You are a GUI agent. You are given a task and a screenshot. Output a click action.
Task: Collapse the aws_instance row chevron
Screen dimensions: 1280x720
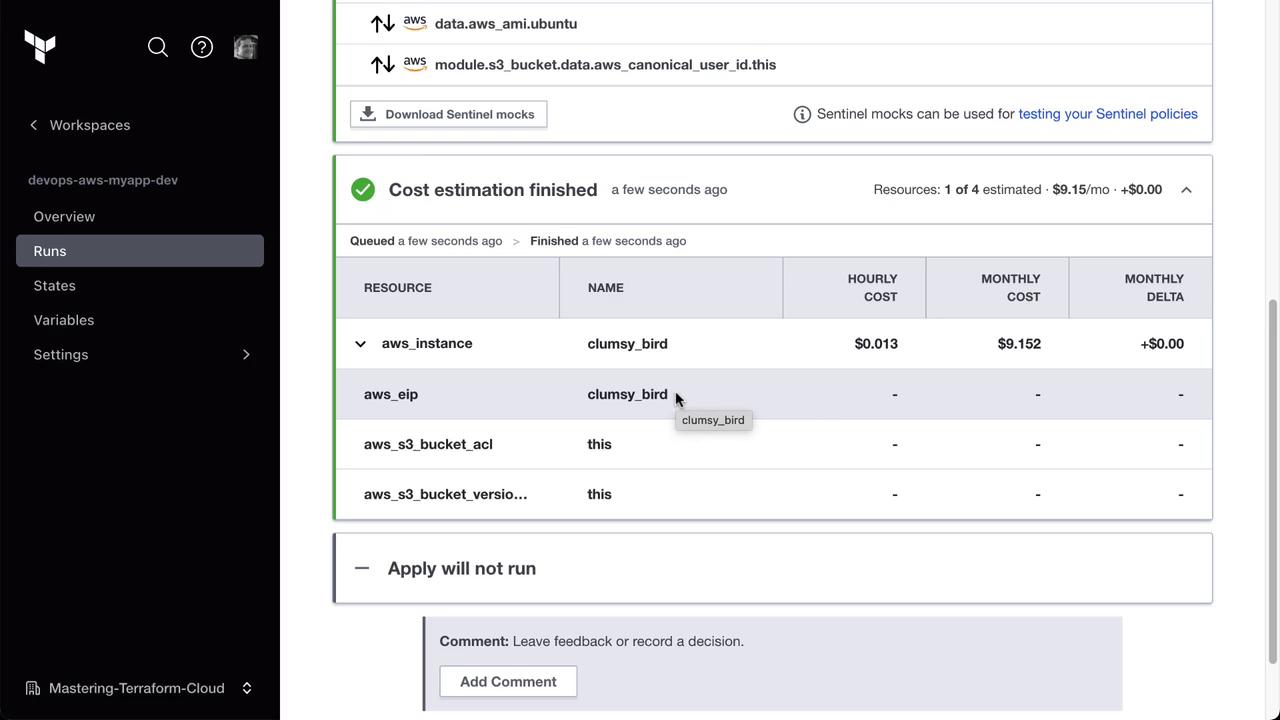(360, 344)
